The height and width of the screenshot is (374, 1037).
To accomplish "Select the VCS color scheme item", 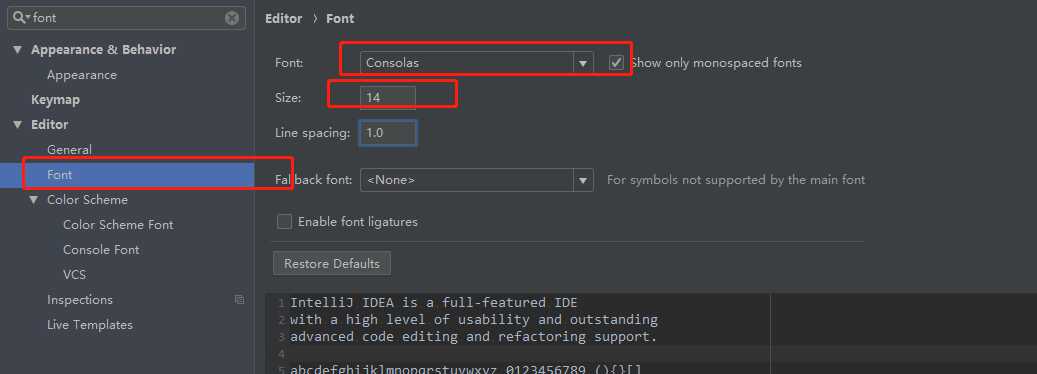I will 75,275.
